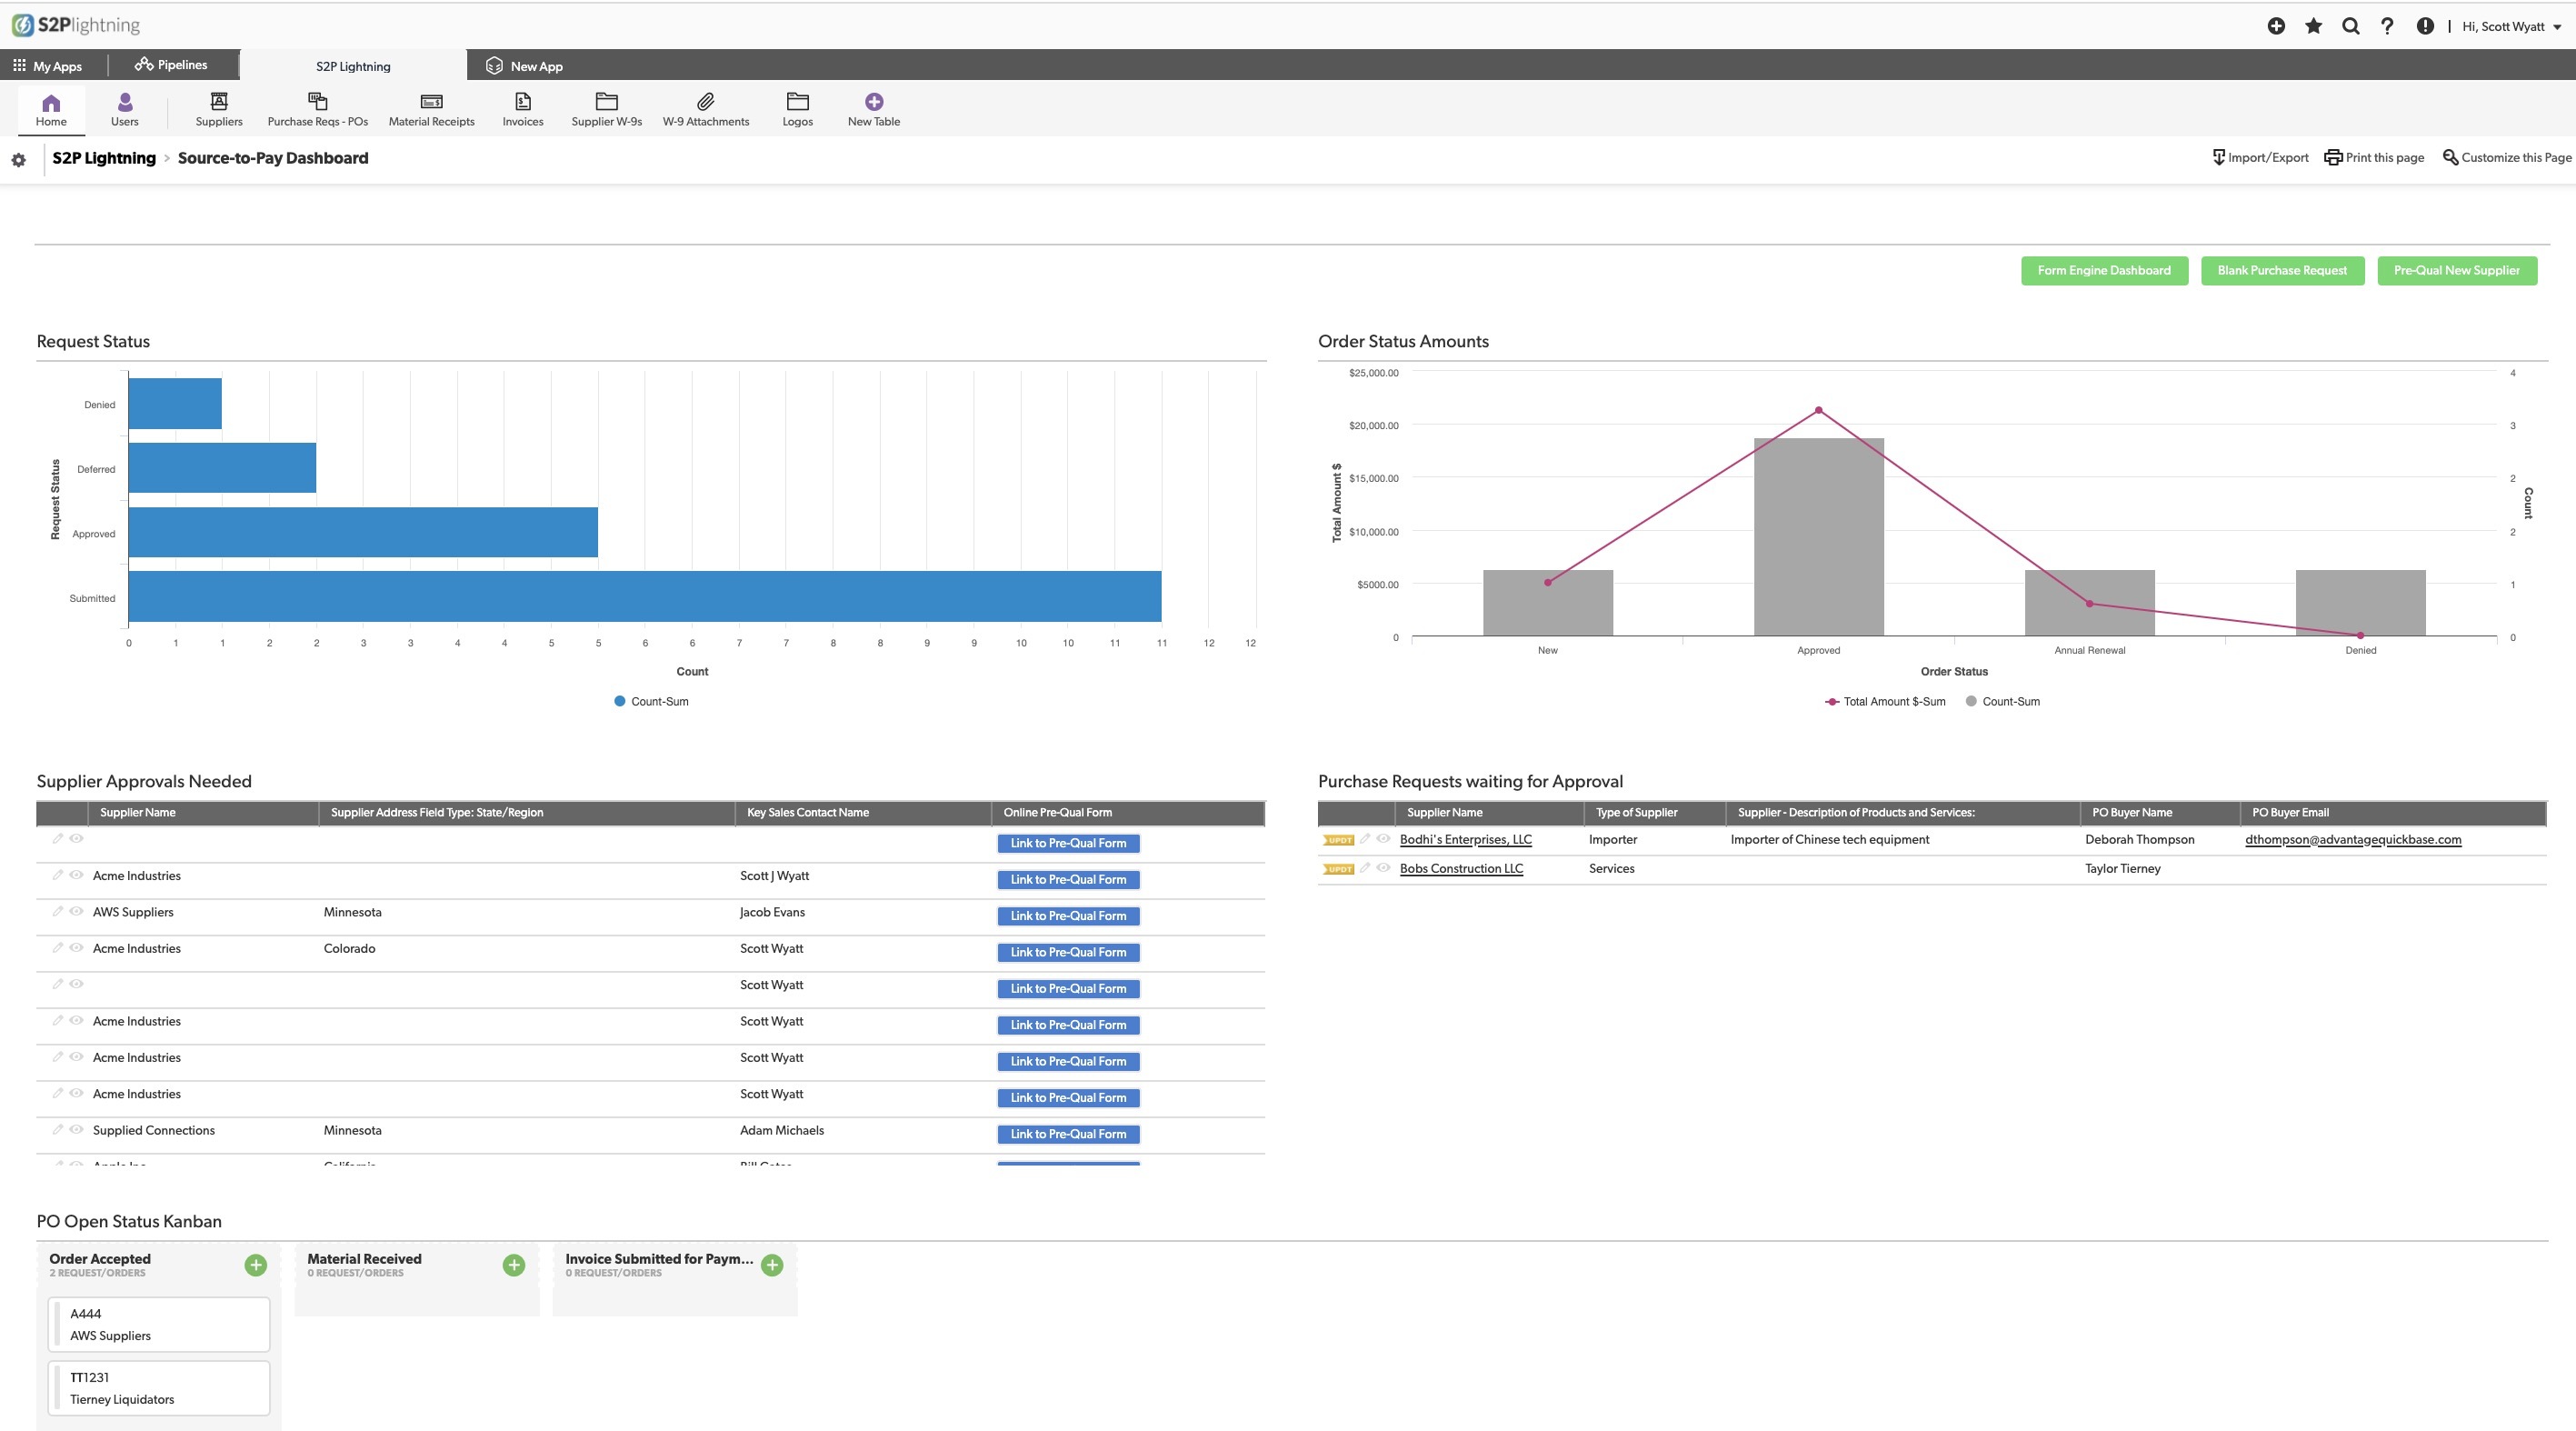
Task: Add card to Order Accepted column
Action: coord(256,1265)
